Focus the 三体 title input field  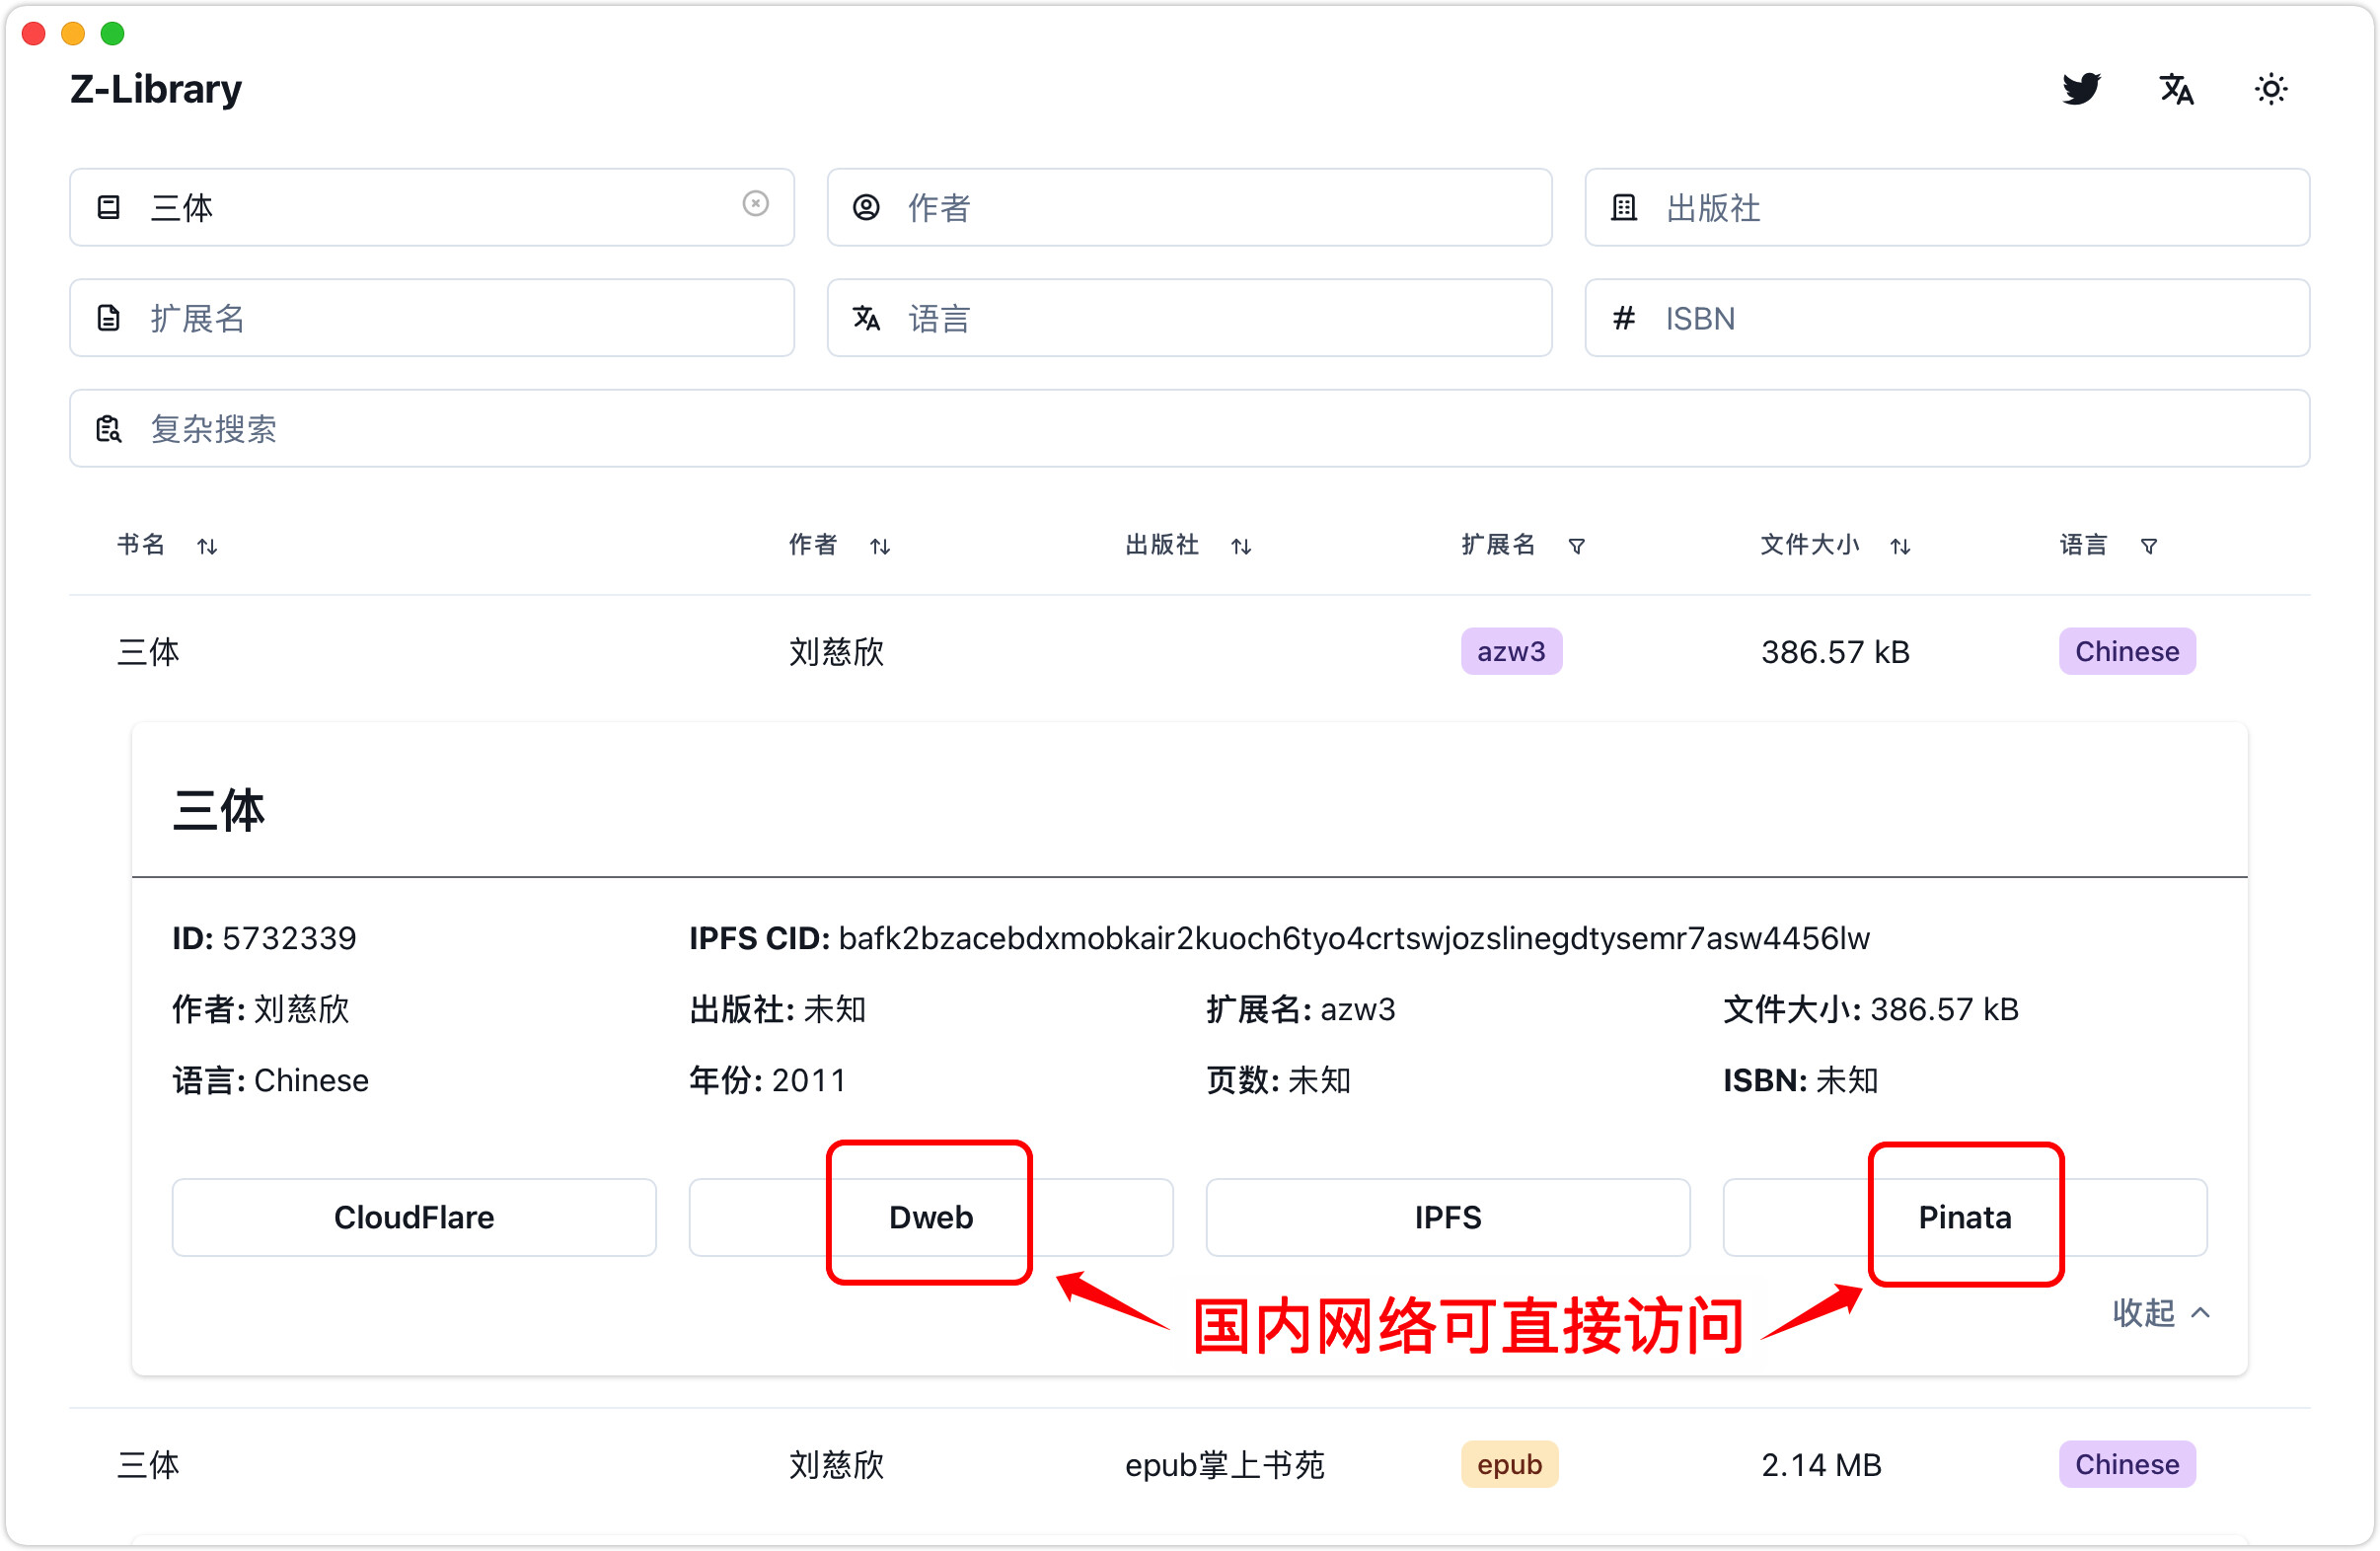point(432,207)
